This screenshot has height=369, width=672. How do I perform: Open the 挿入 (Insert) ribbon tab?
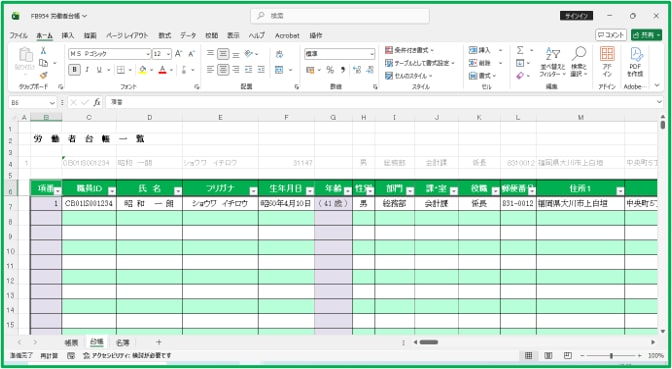coord(68,36)
